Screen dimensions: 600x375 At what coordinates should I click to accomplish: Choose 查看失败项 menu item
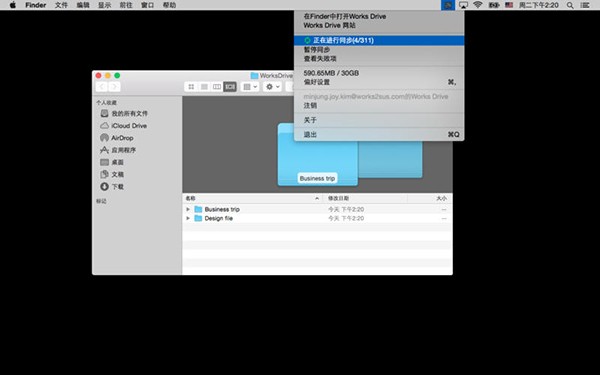point(379,59)
